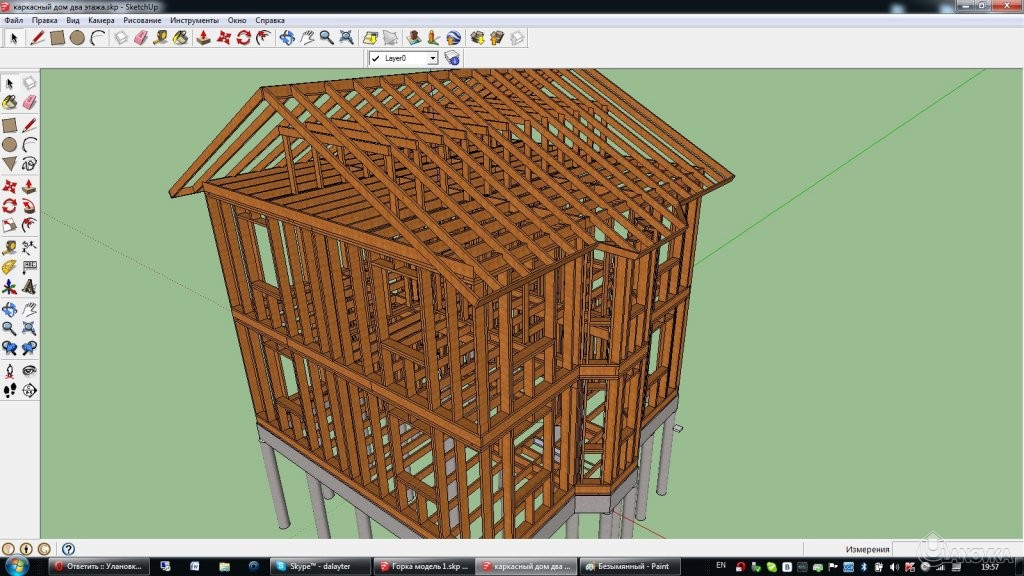Select the Polygon tool in left toolbar
This screenshot has height=576, width=1024.
click(10, 163)
